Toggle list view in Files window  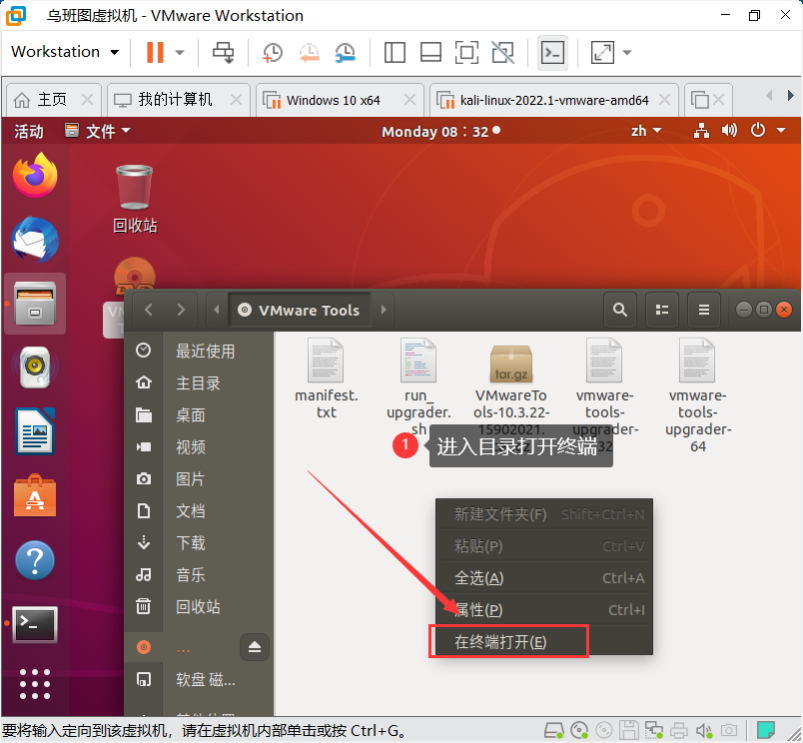coord(662,310)
